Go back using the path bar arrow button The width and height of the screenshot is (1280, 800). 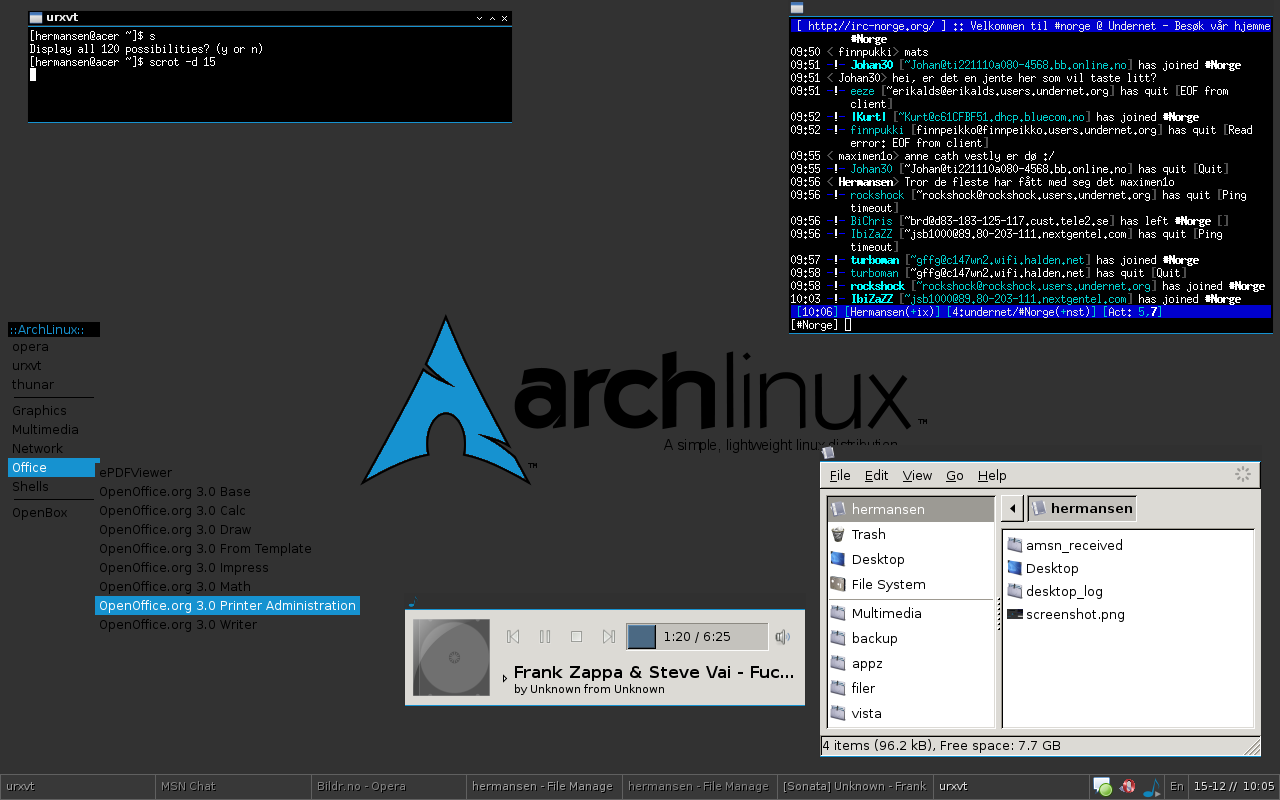pyautogui.click(x=1012, y=508)
